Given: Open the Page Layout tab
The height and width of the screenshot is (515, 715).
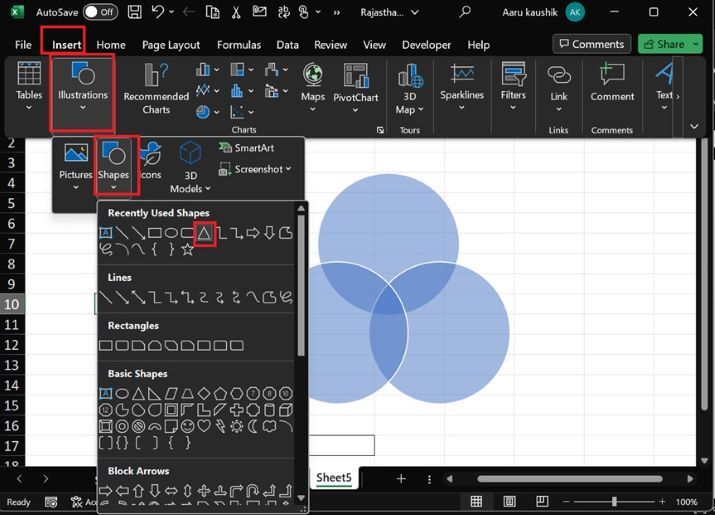Looking at the screenshot, I should [x=171, y=45].
